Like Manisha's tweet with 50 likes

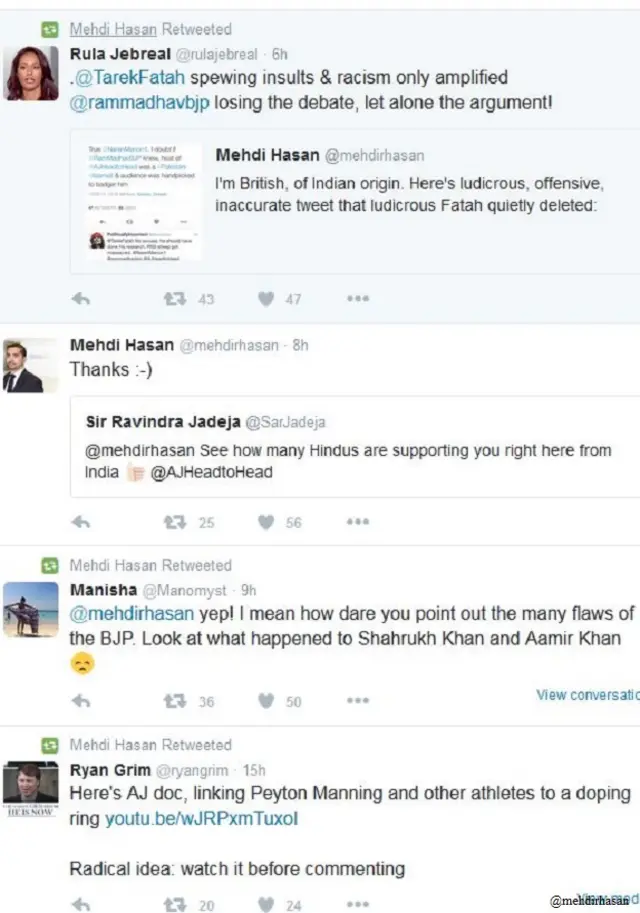266,701
